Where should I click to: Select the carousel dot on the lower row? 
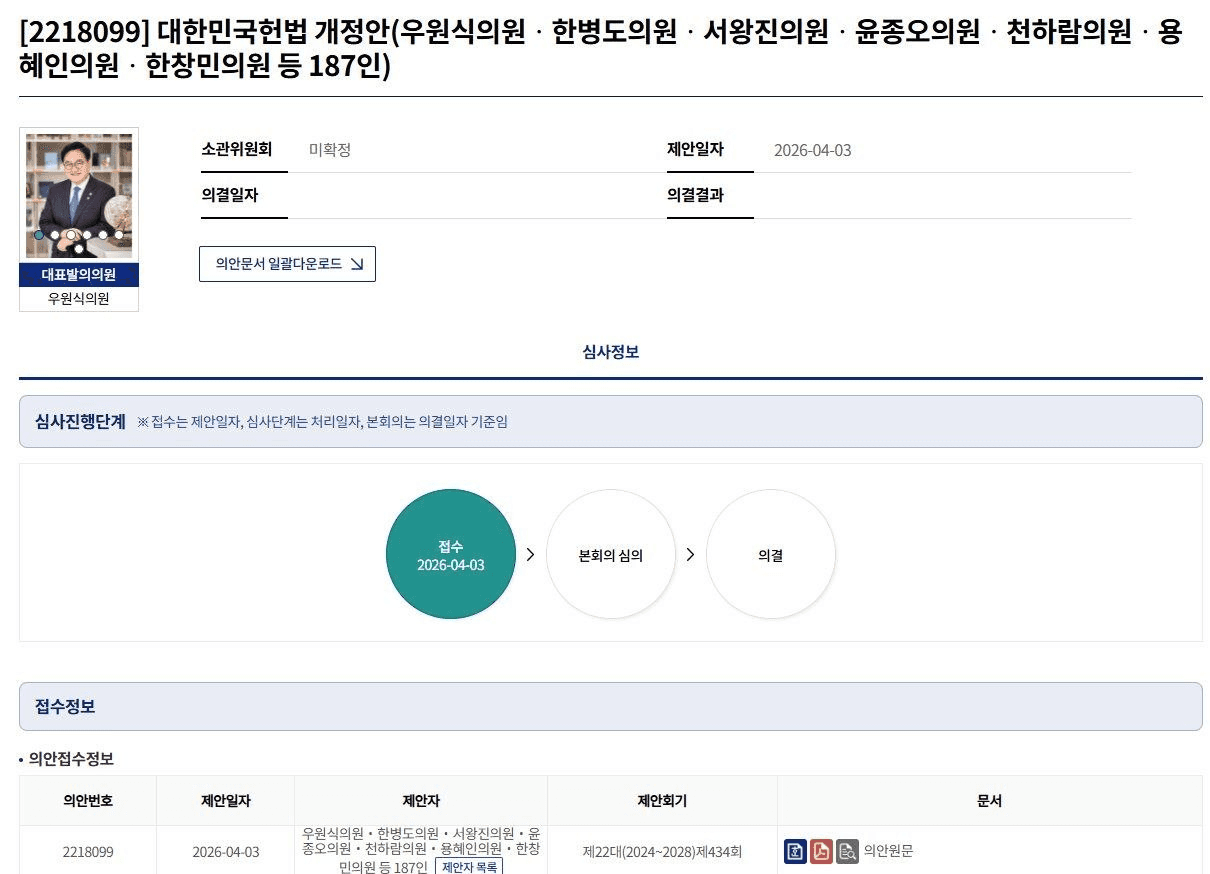pos(79,248)
